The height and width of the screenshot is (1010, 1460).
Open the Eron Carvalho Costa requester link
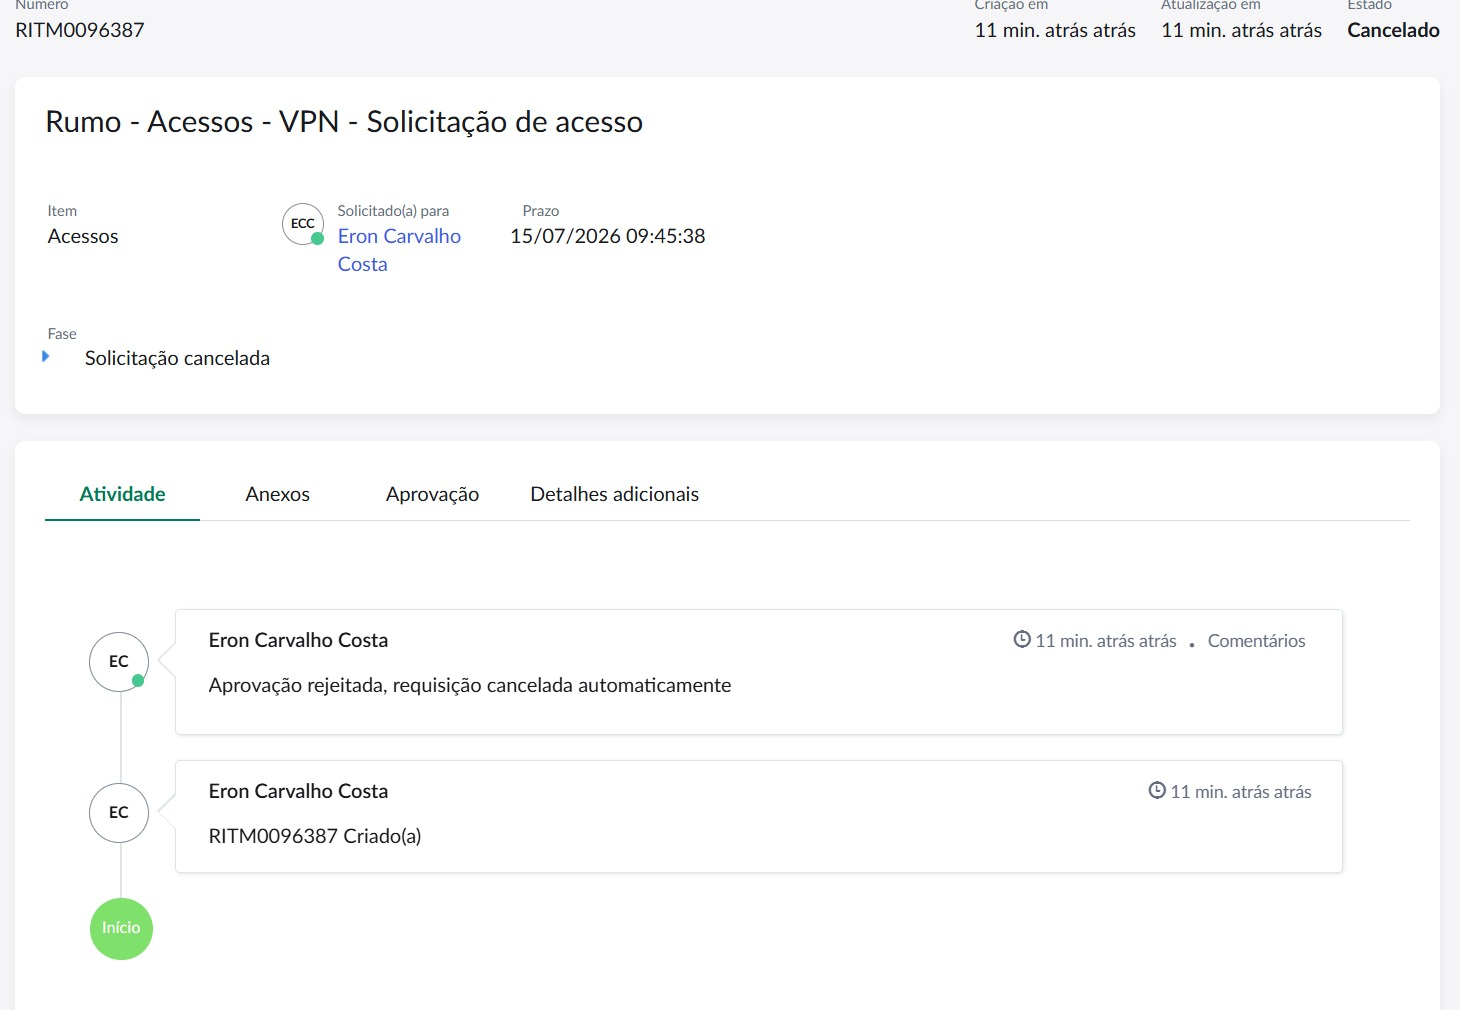[x=399, y=250]
